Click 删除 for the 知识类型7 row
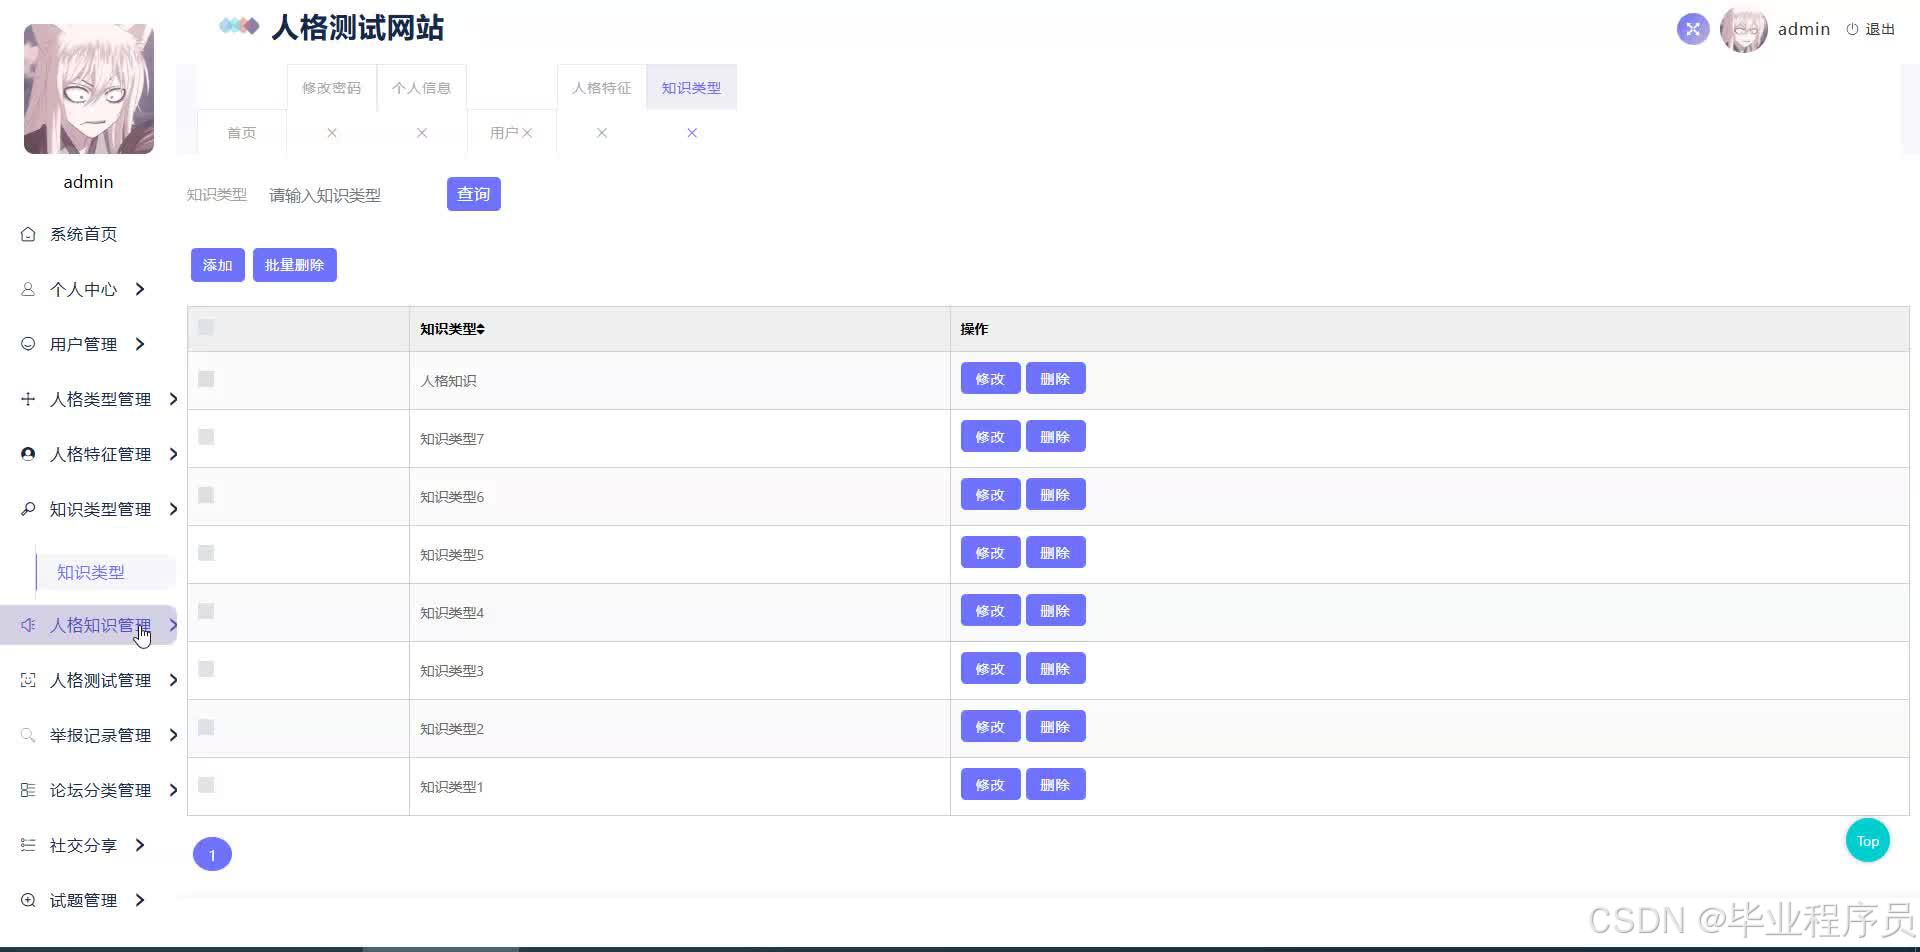Viewport: 1920px width, 952px height. click(1056, 437)
